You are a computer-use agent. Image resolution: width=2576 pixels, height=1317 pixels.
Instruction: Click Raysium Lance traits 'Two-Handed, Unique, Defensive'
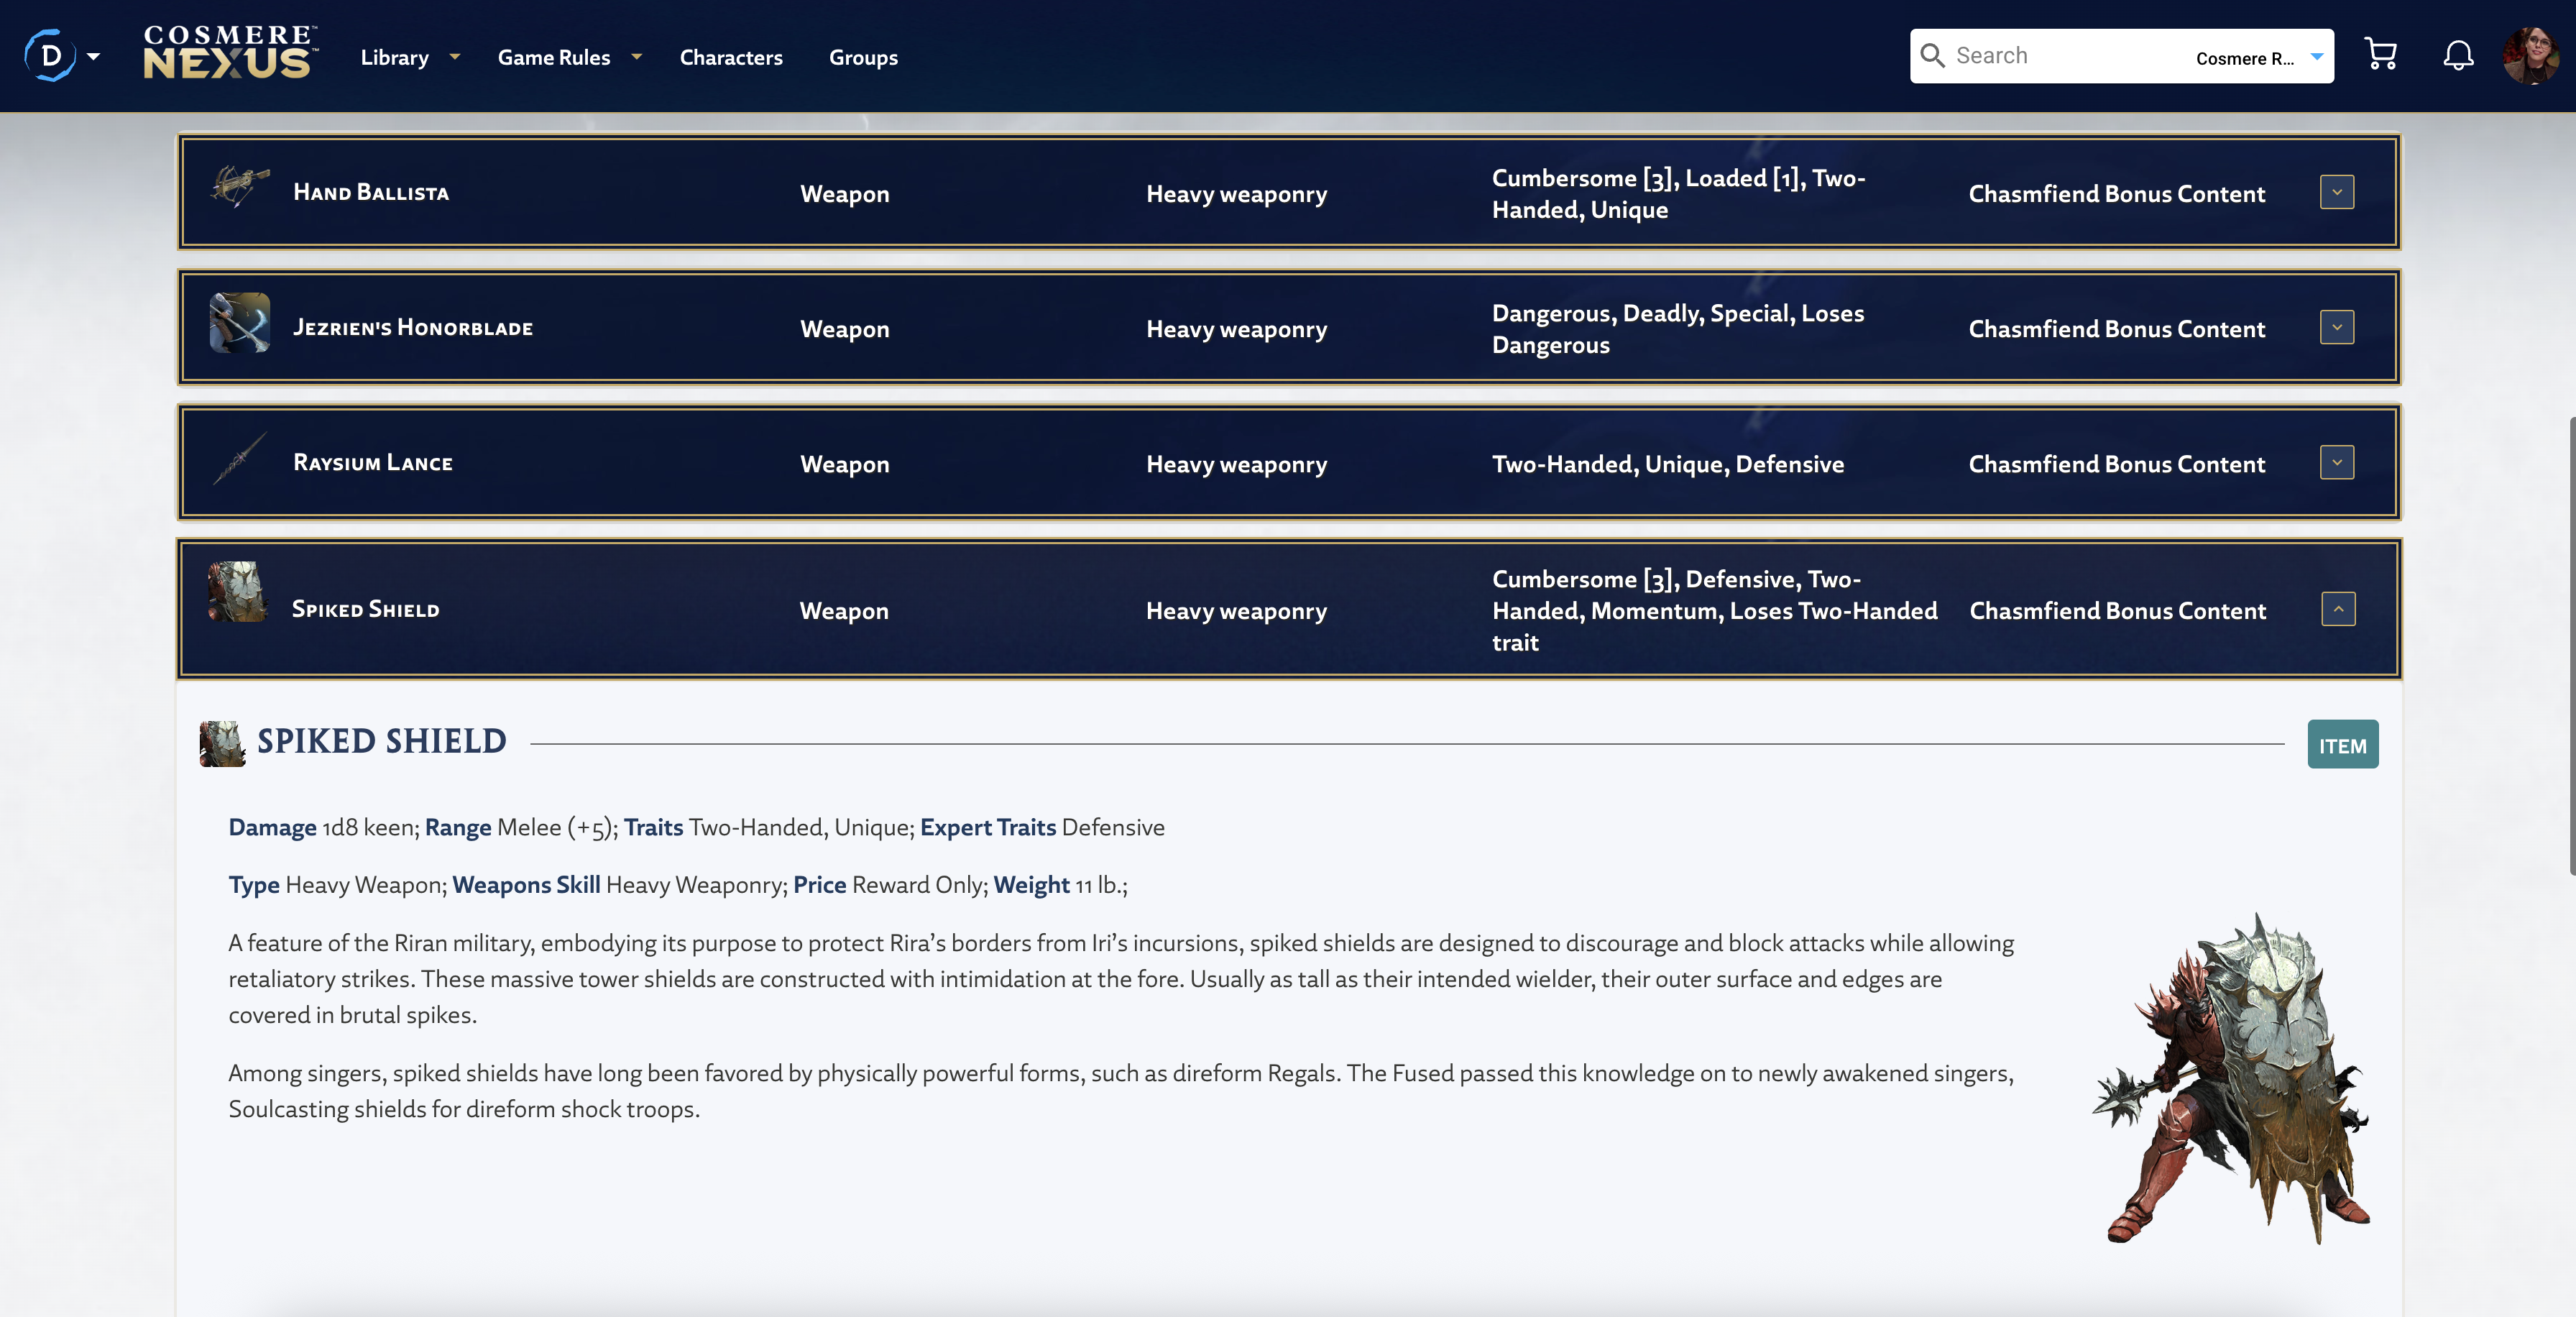[x=1667, y=464]
